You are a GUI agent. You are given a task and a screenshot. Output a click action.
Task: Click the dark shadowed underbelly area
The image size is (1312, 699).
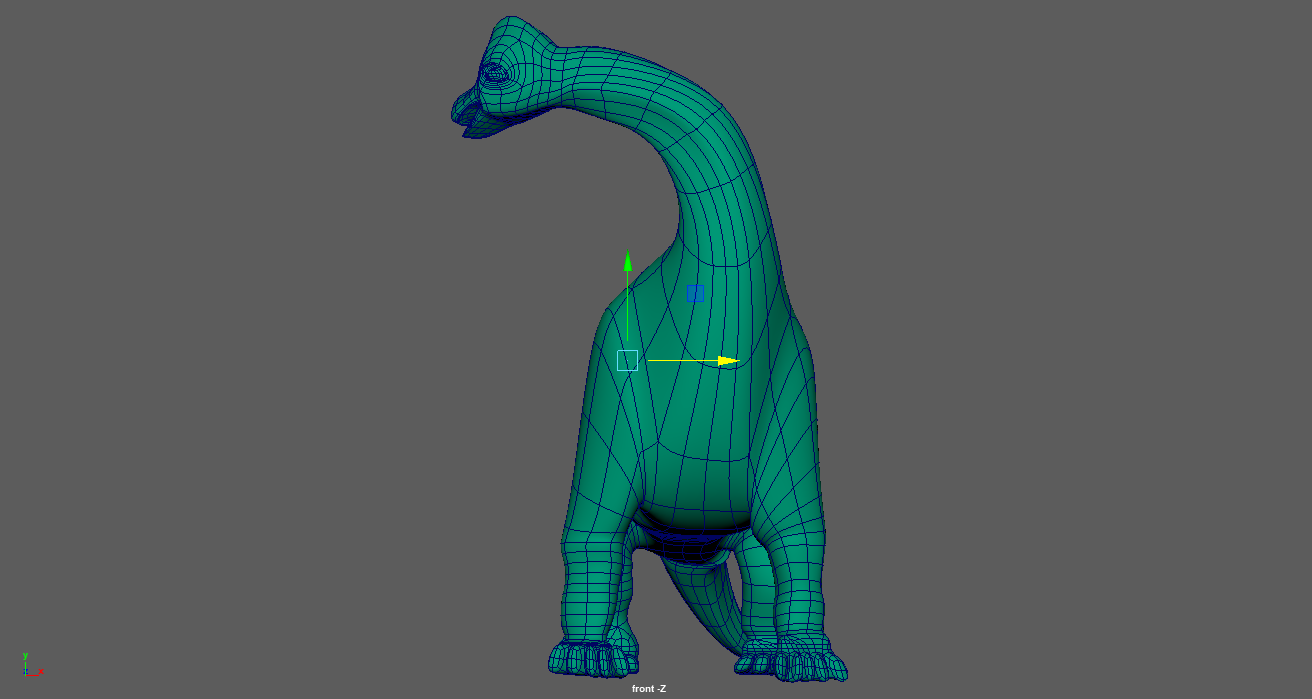point(695,535)
